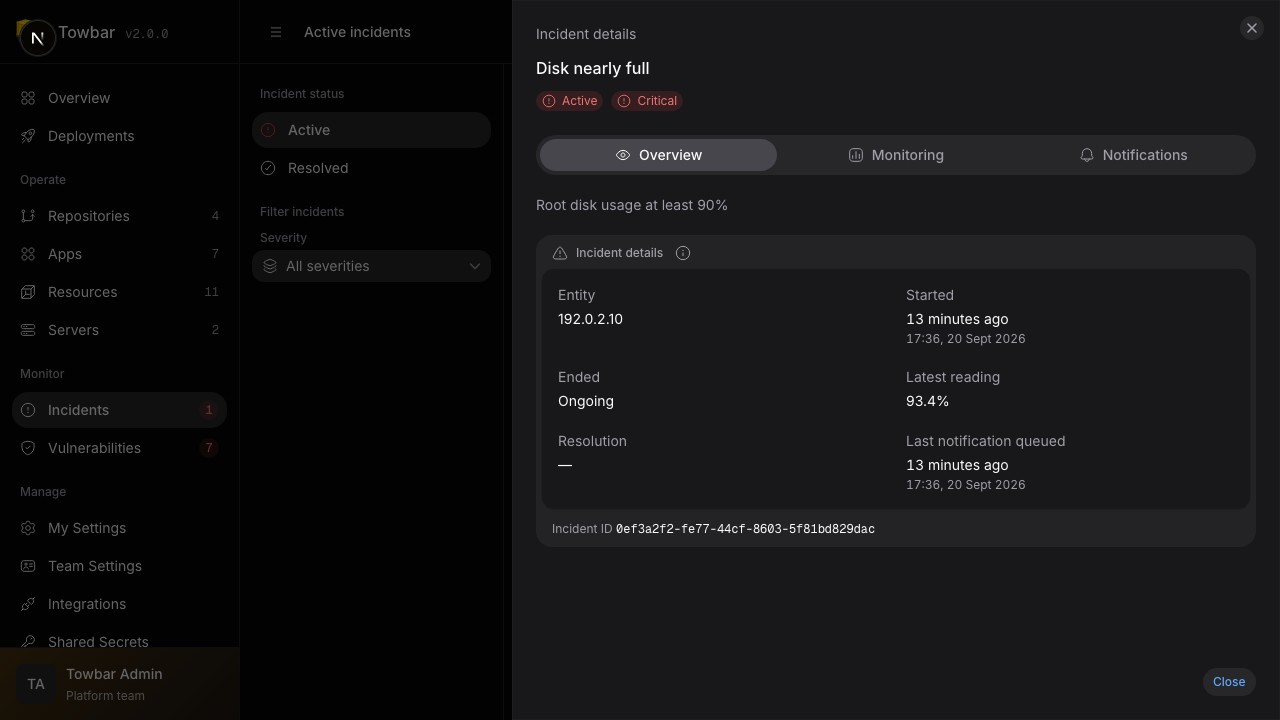The image size is (1280, 720).
Task: Select the Active incident status filter
Action: (371, 130)
